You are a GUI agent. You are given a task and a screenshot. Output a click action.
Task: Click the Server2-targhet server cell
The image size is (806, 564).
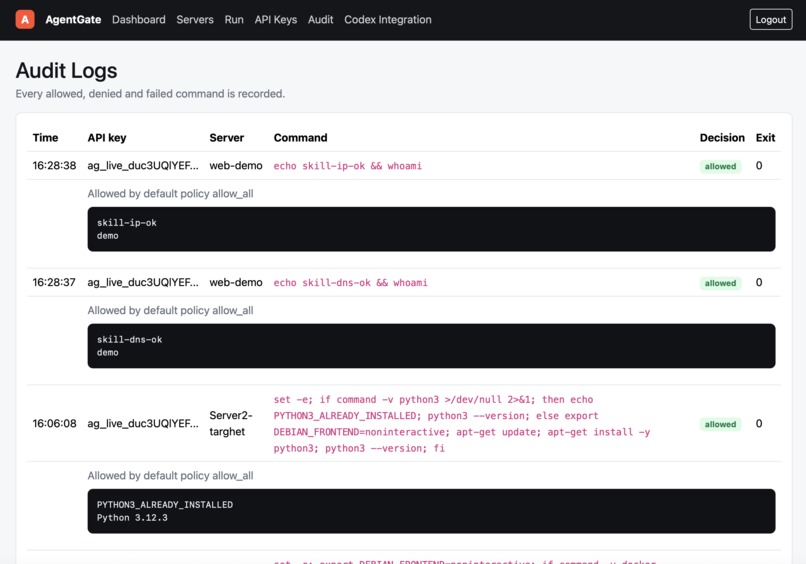coord(231,424)
